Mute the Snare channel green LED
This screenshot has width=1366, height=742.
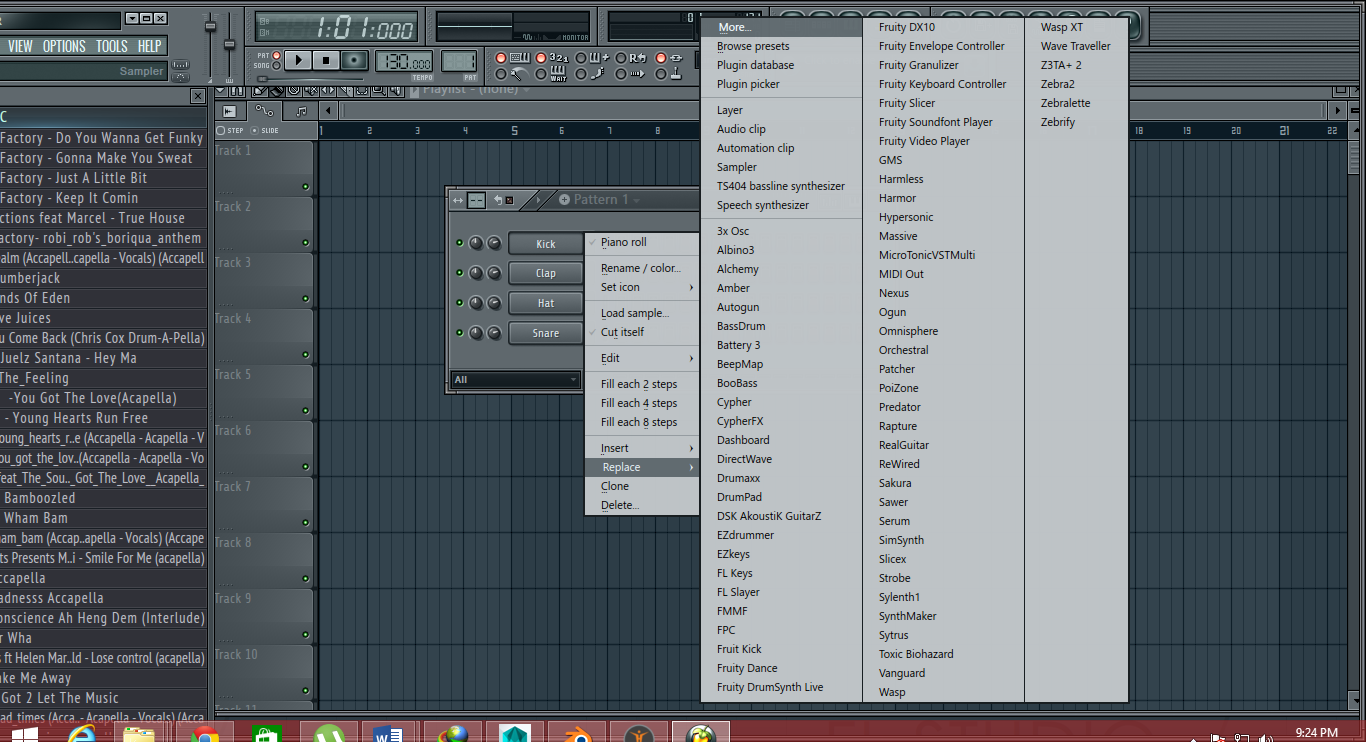(x=459, y=333)
